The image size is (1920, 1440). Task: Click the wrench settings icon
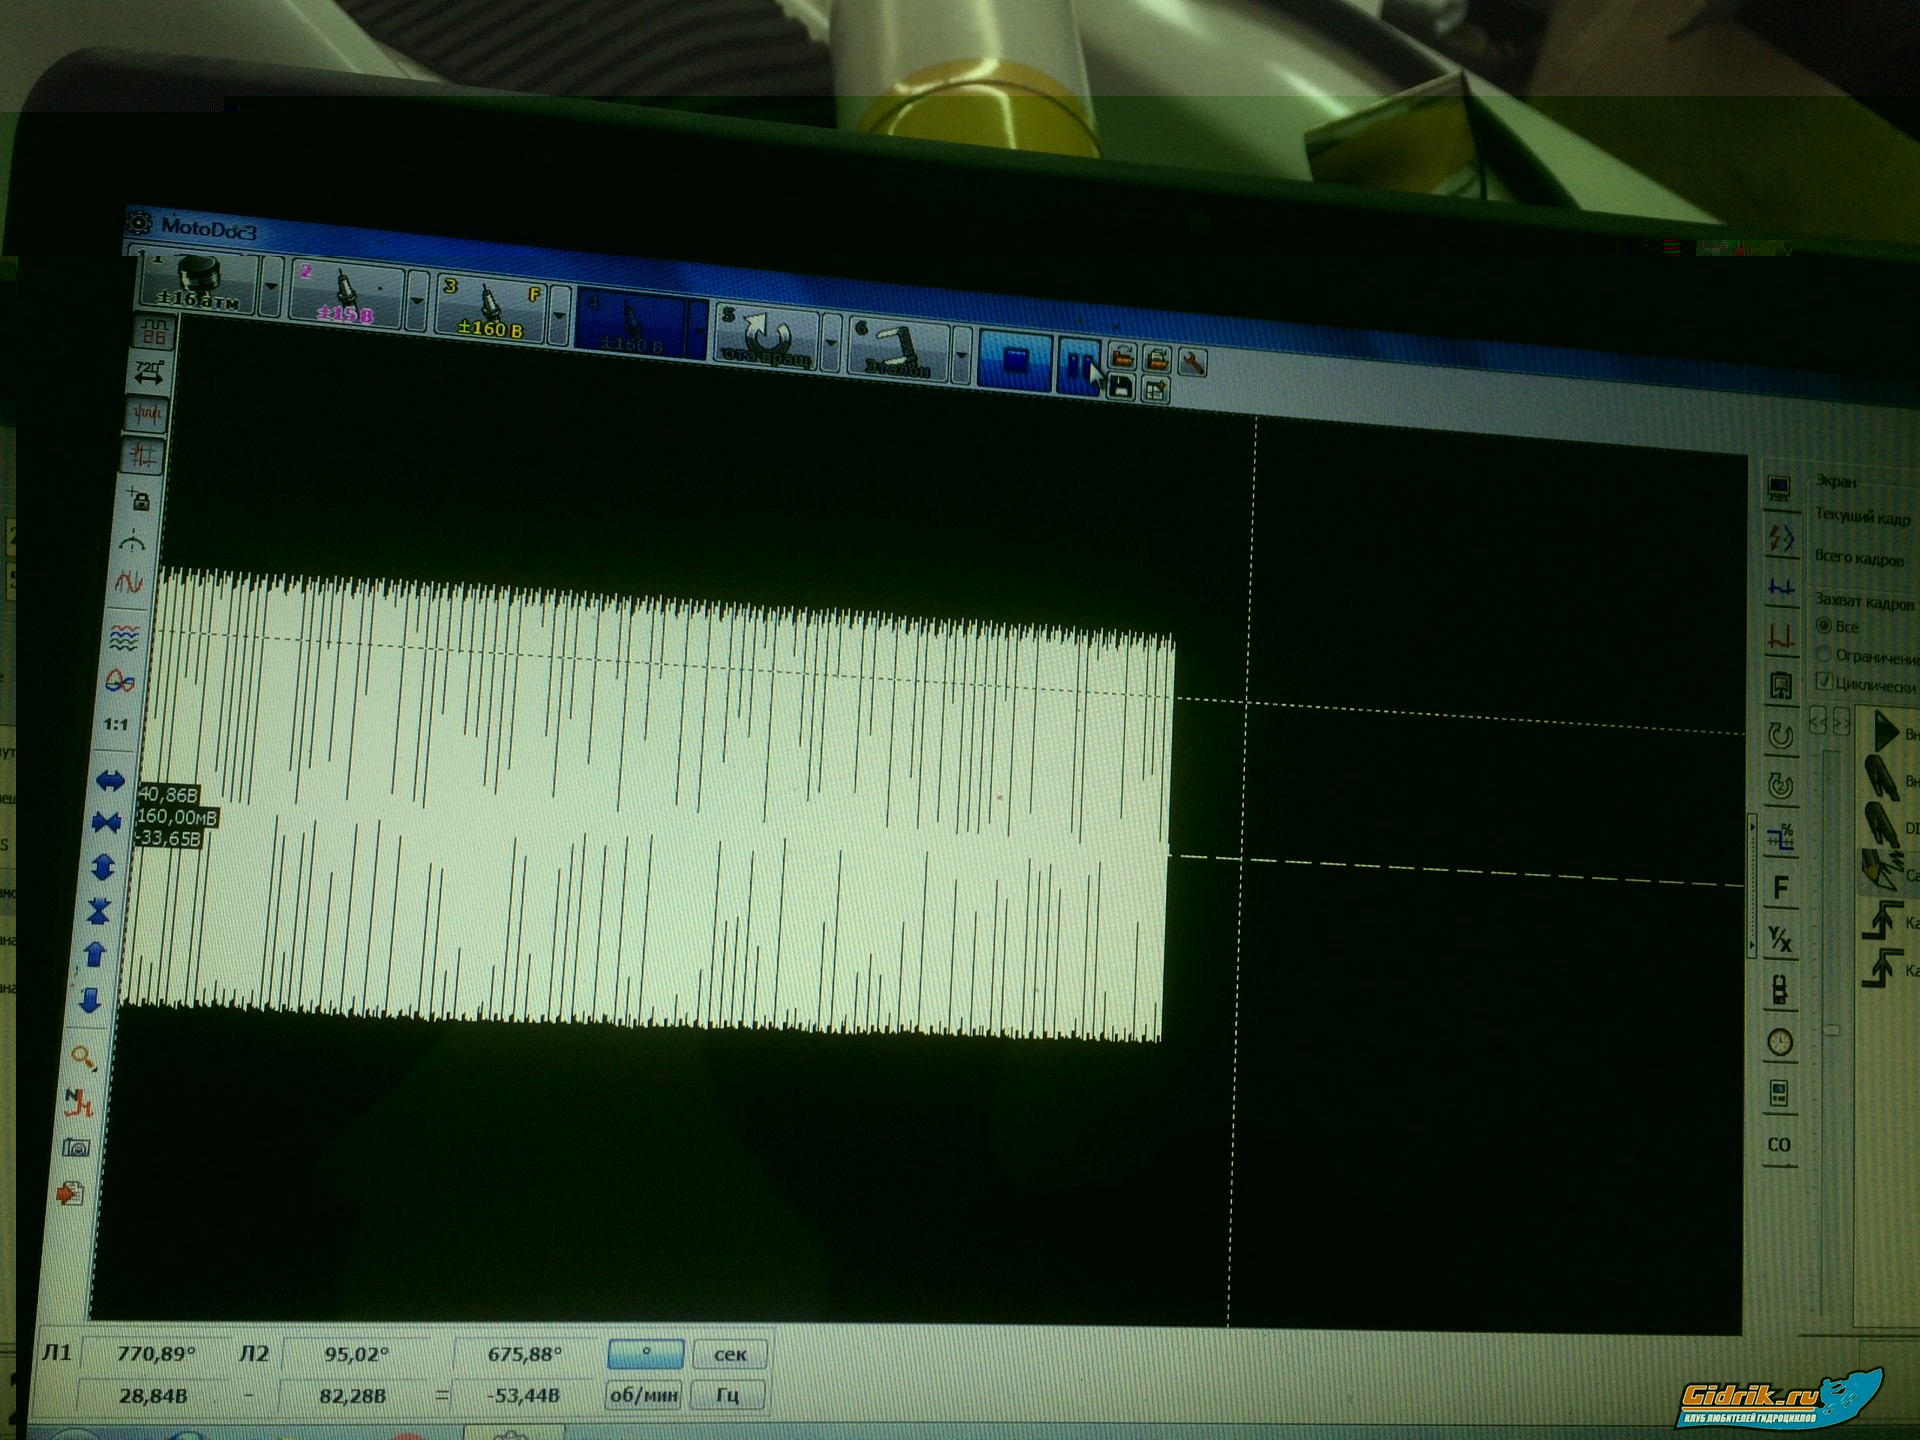pyautogui.click(x=1192, y=362)
